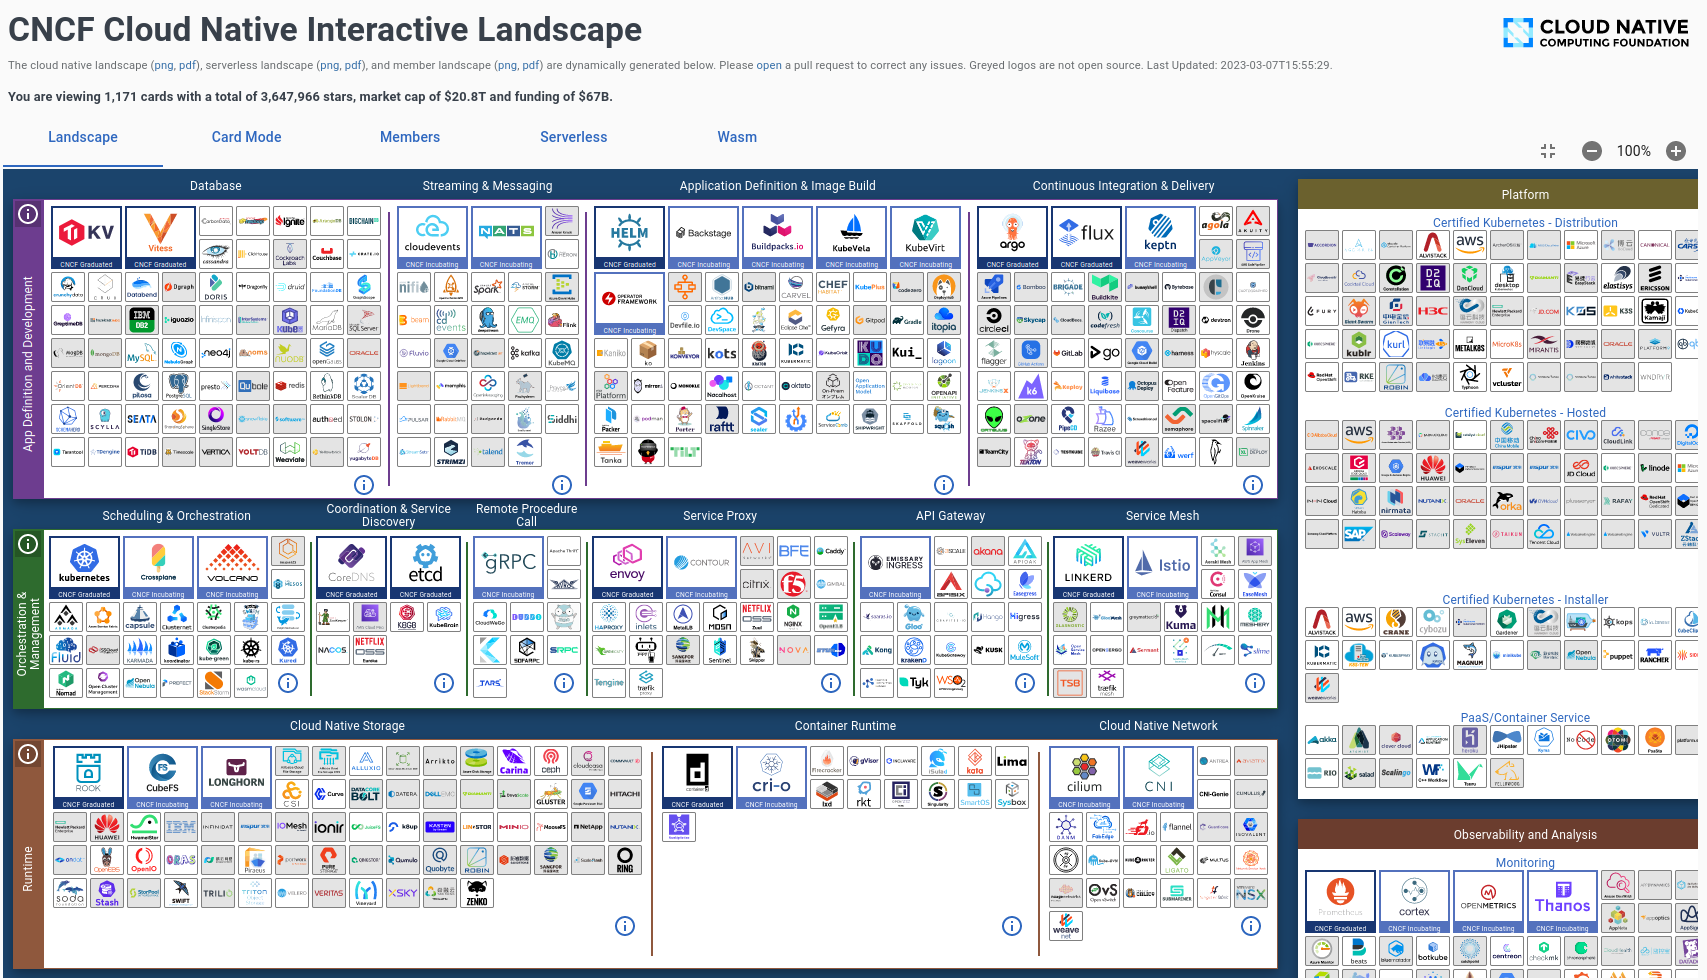Open the Backstage project card
Image resolution: width=1707 pixels, height=980 pixels.
tap(704, 238)
